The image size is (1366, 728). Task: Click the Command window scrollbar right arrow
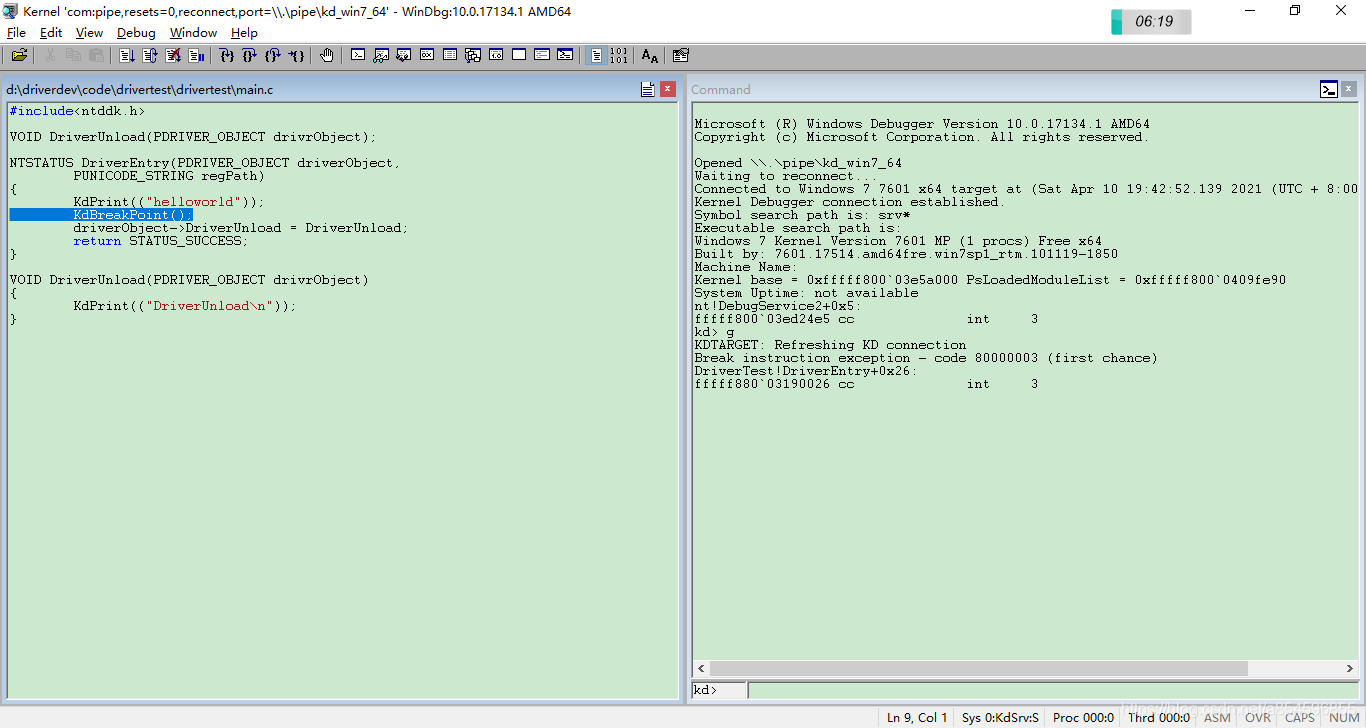coord(1349,668)
